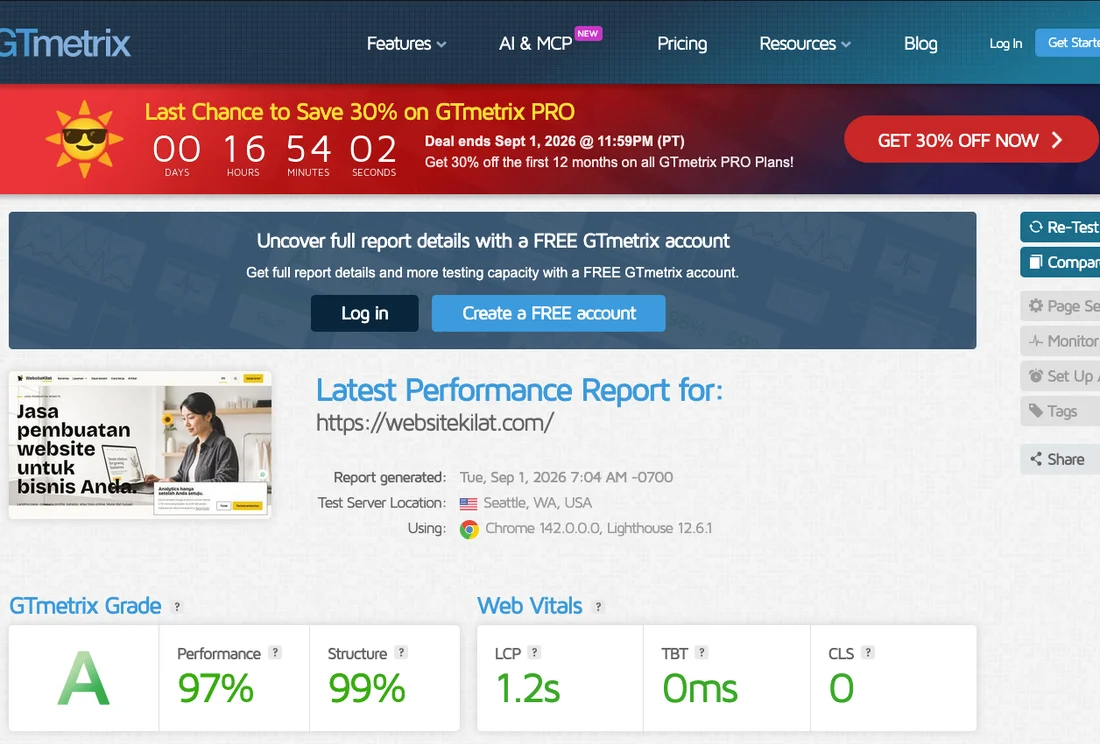Click the grade A letter

(84, 678)
